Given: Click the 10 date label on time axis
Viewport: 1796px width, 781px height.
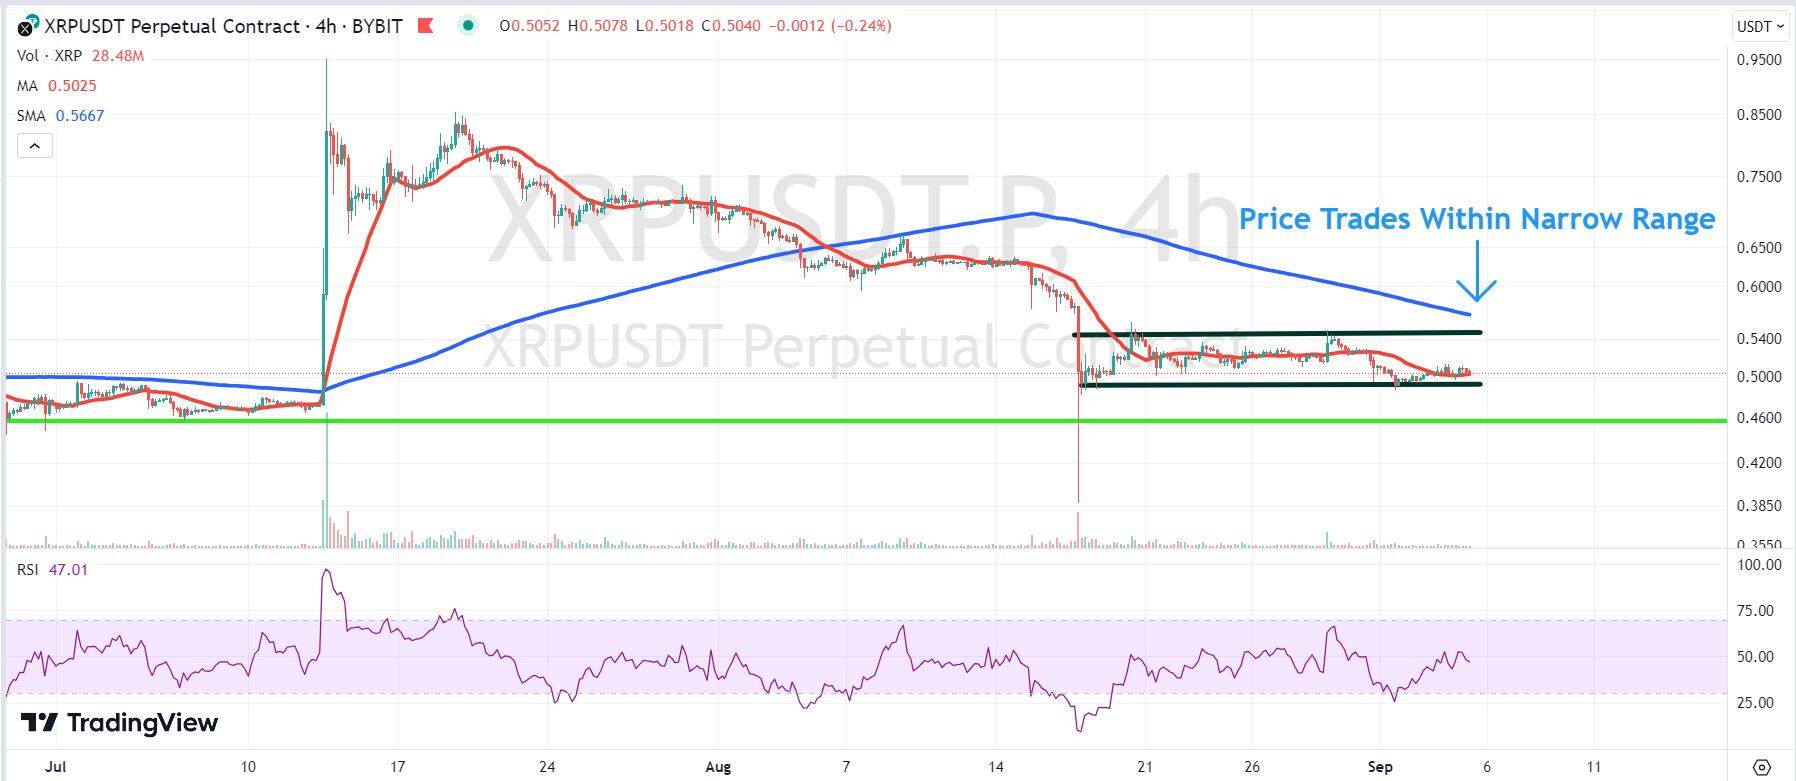Looking at the screenshot, I should [248, 767].
